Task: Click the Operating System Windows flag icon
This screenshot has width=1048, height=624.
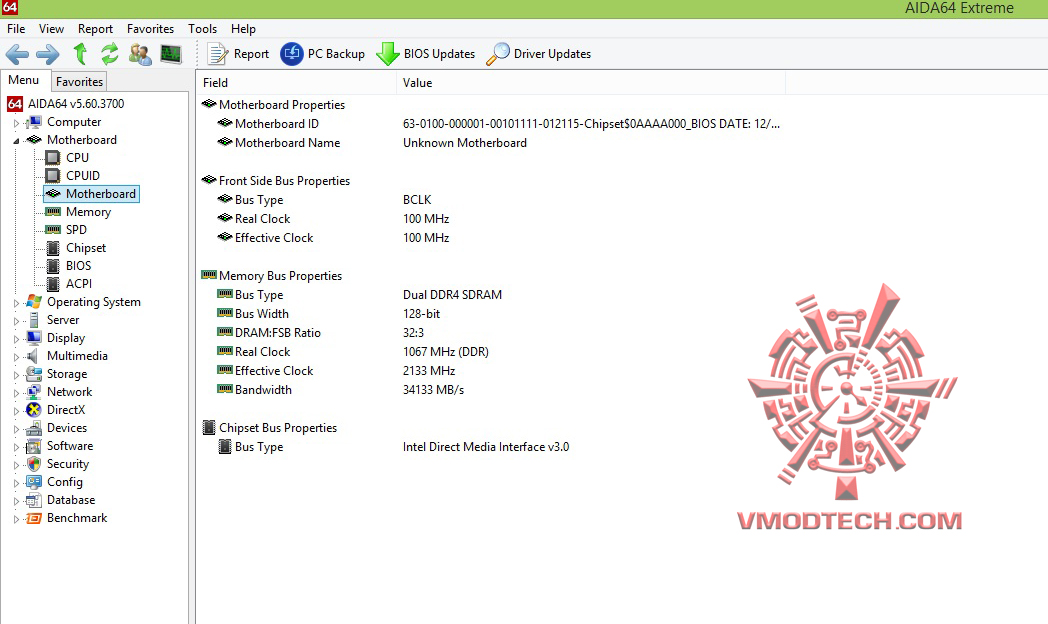Action: point(33,302)
